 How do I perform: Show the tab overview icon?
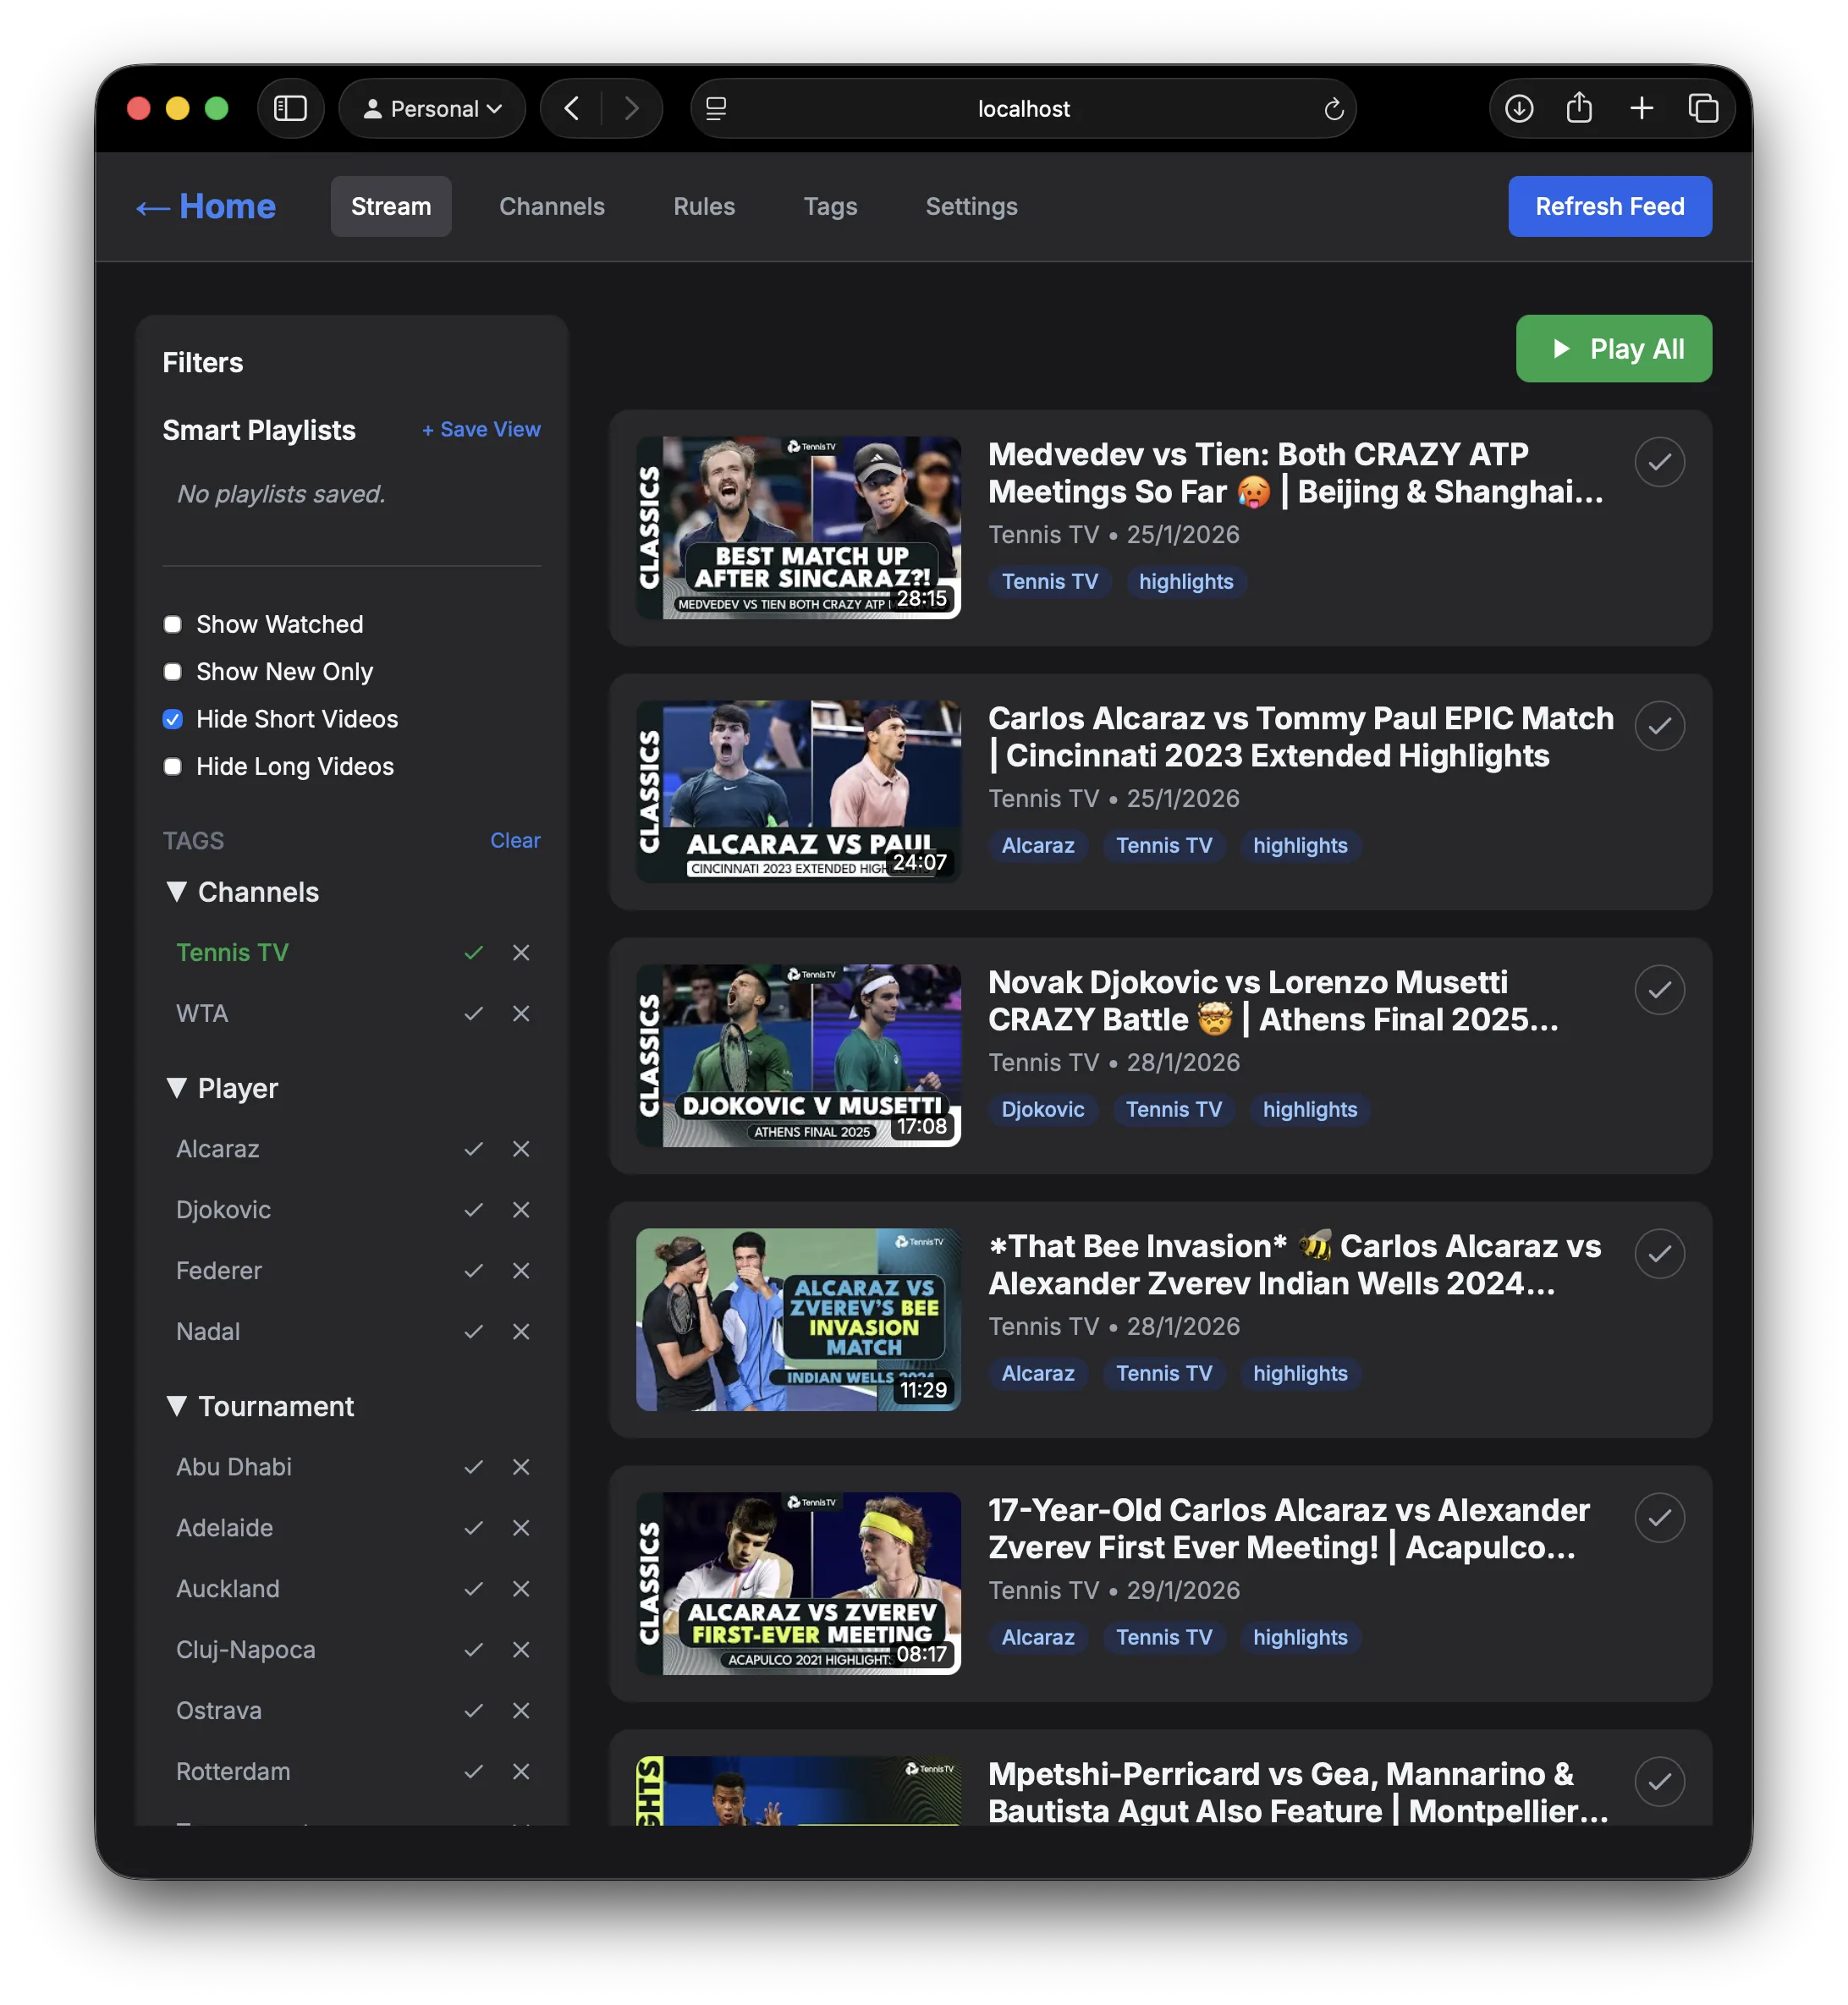tap(1703, 108)
